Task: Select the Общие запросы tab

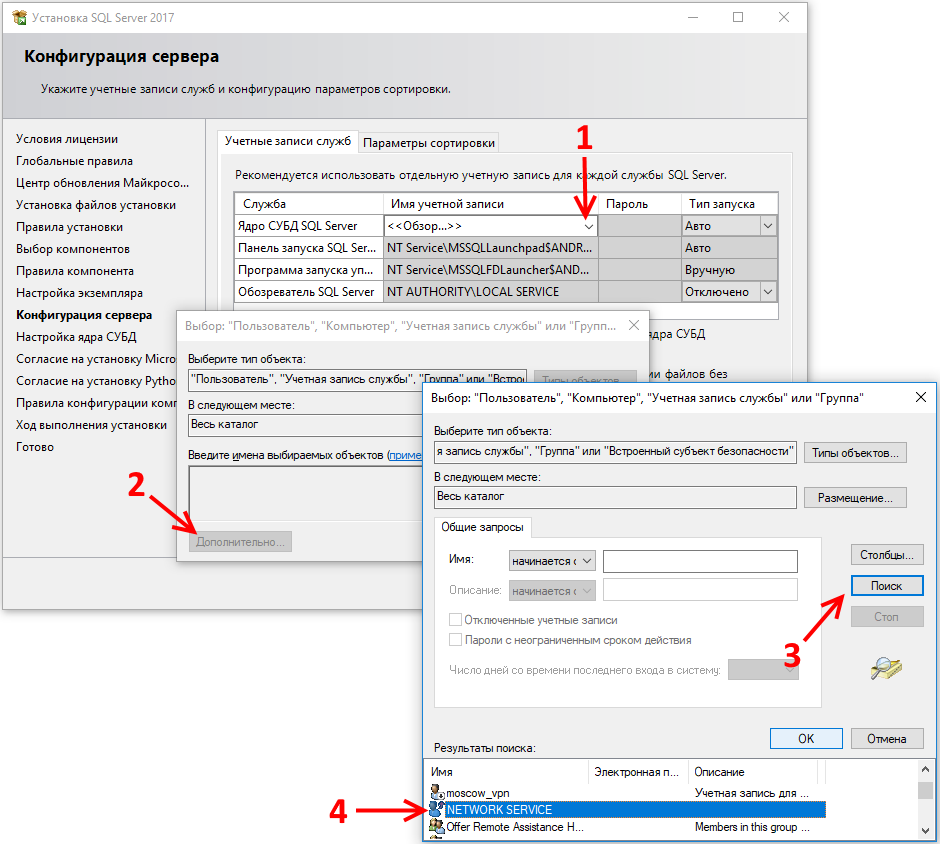Action: pyautogui.click(x=483, y=527)
